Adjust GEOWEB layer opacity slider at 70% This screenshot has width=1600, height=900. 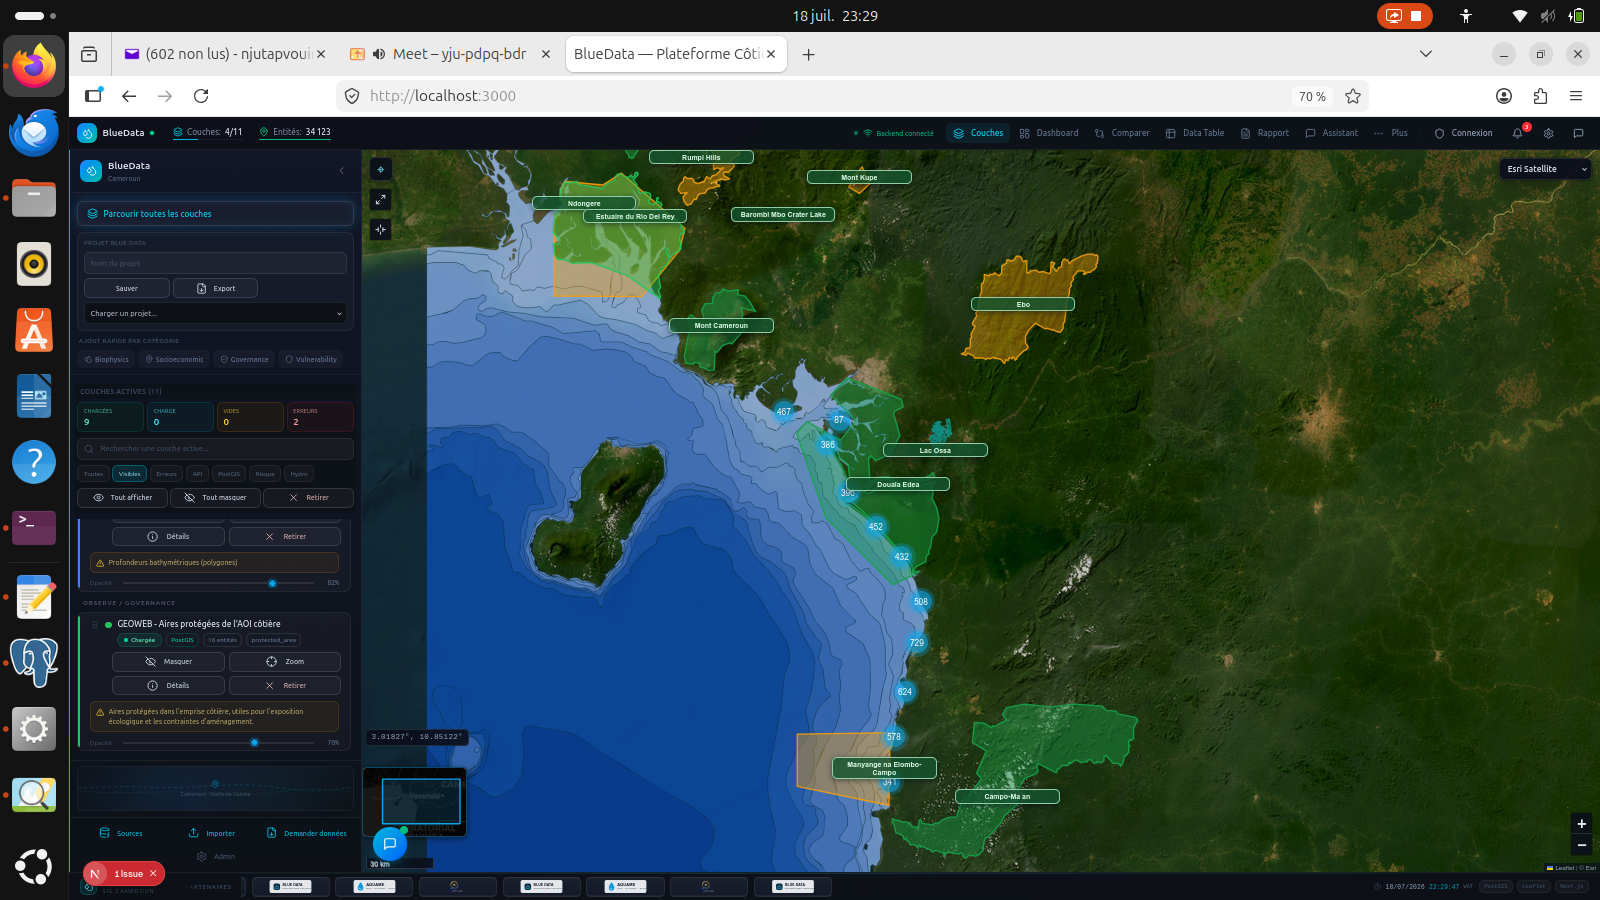(217, 743)
